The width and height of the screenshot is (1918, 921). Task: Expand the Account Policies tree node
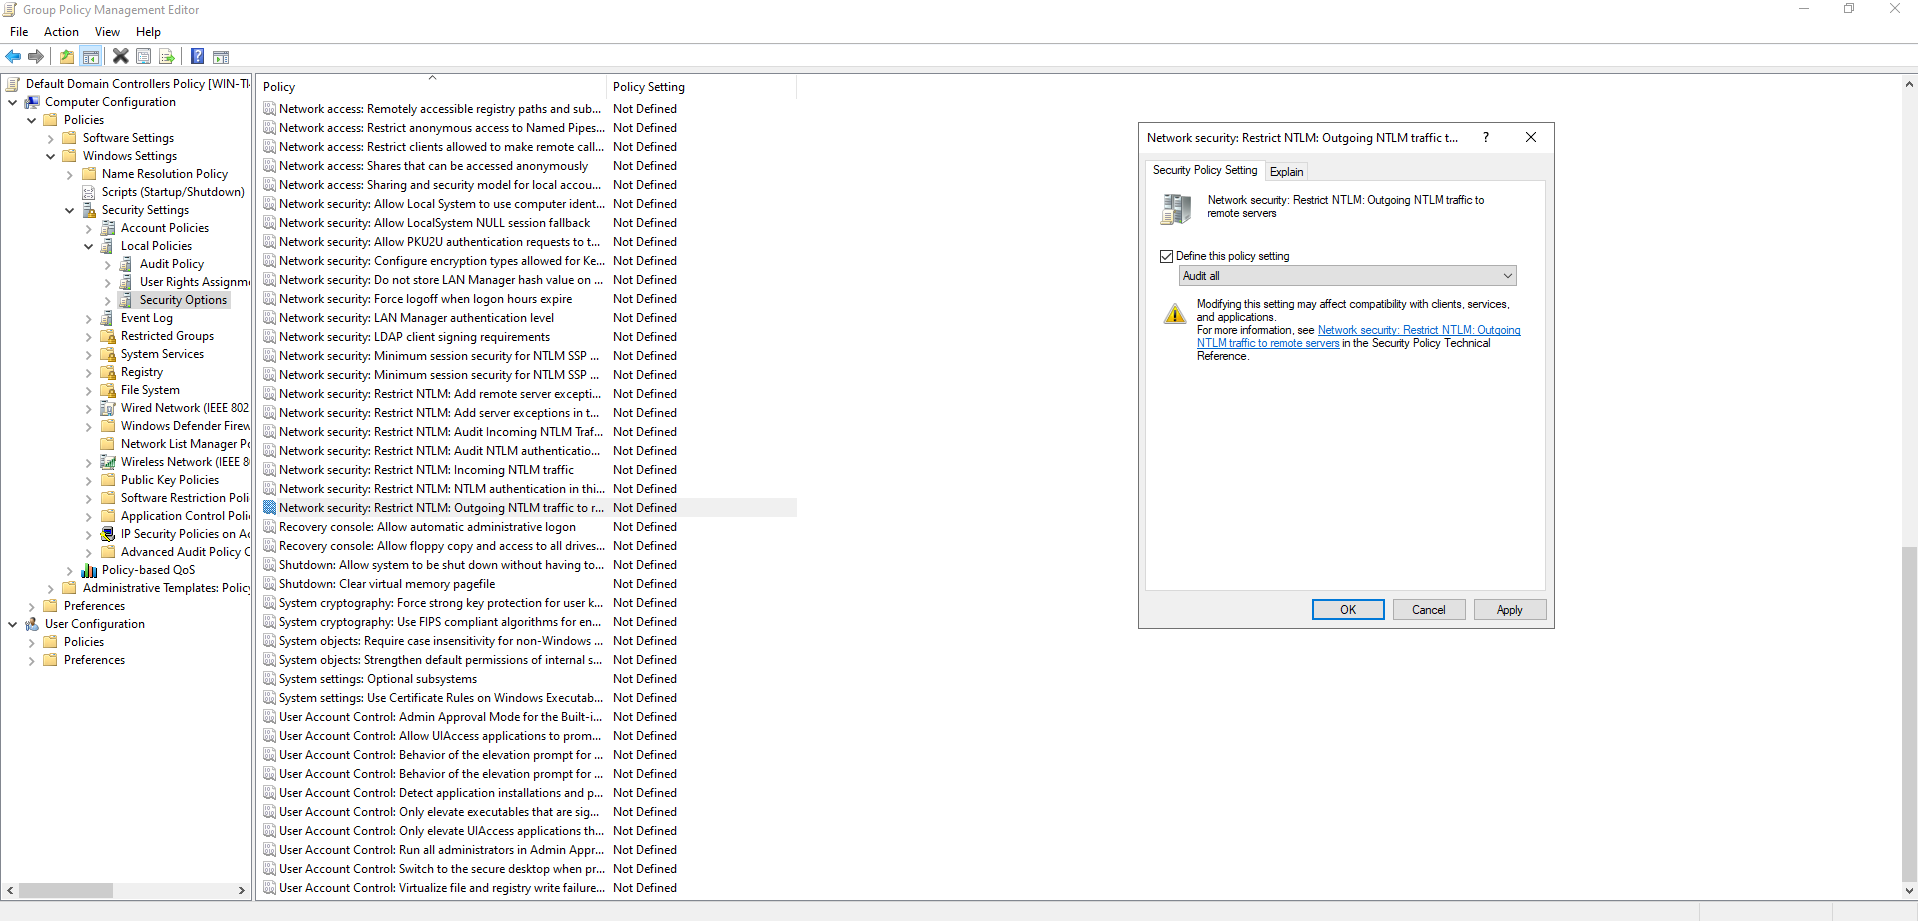[x=89, y=228]
